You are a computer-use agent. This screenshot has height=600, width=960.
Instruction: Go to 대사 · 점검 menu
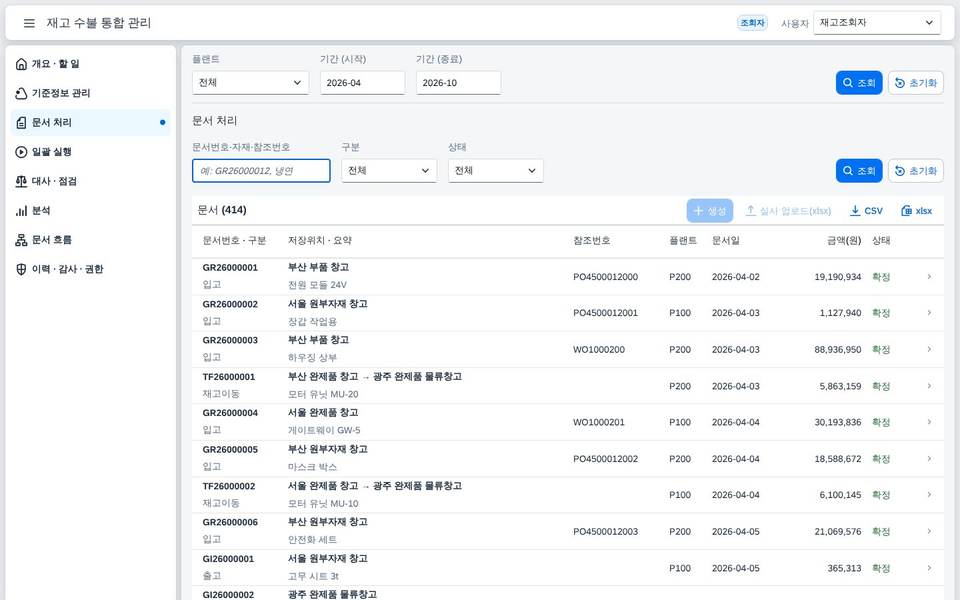tap(91, 181)
